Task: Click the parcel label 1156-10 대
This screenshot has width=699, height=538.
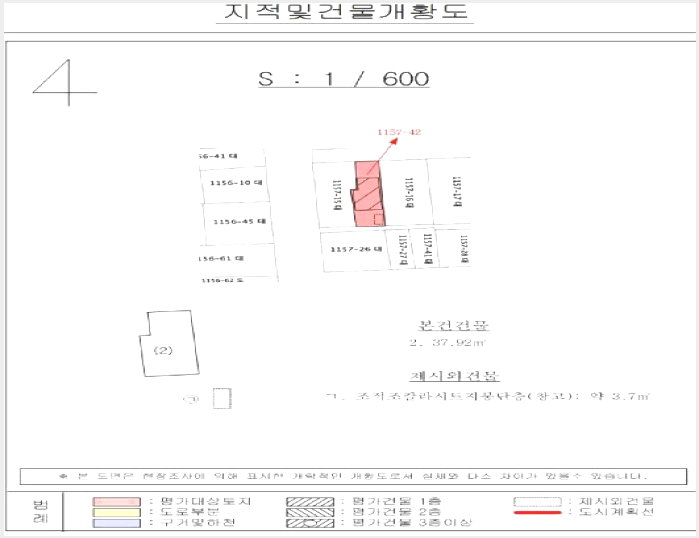Action: [236, 183]
